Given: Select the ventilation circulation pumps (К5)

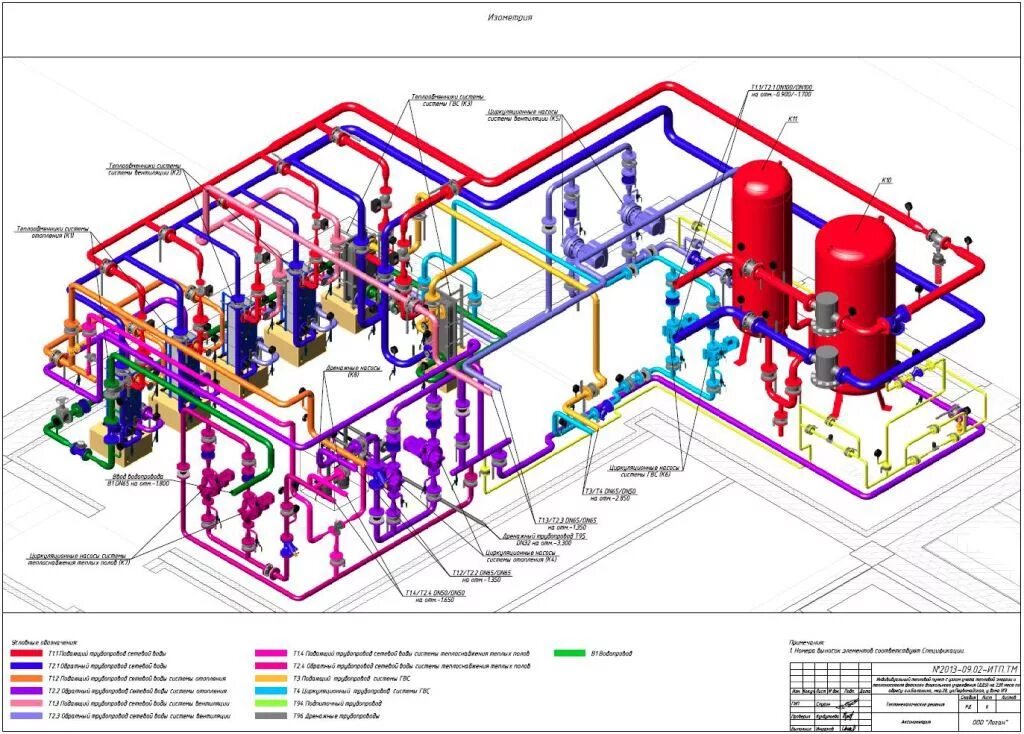Looking at the screenshot, I should (630, 215).
